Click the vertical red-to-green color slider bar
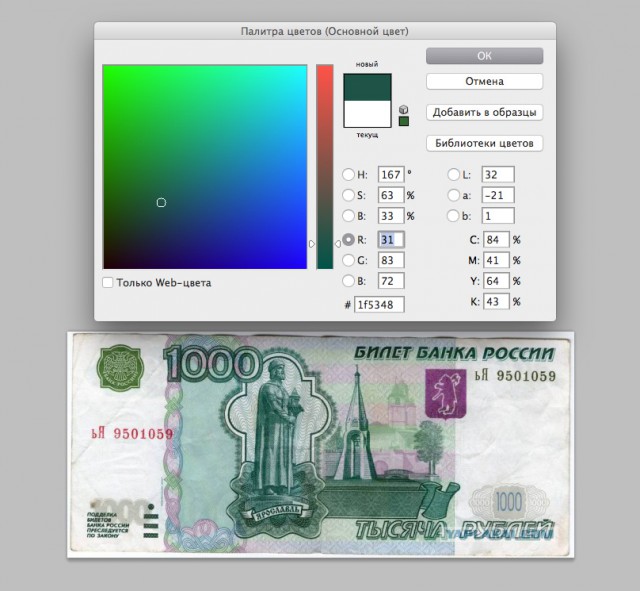Image resolution: width=640 pixels, height=591 pixels. [x=325, y=167]
